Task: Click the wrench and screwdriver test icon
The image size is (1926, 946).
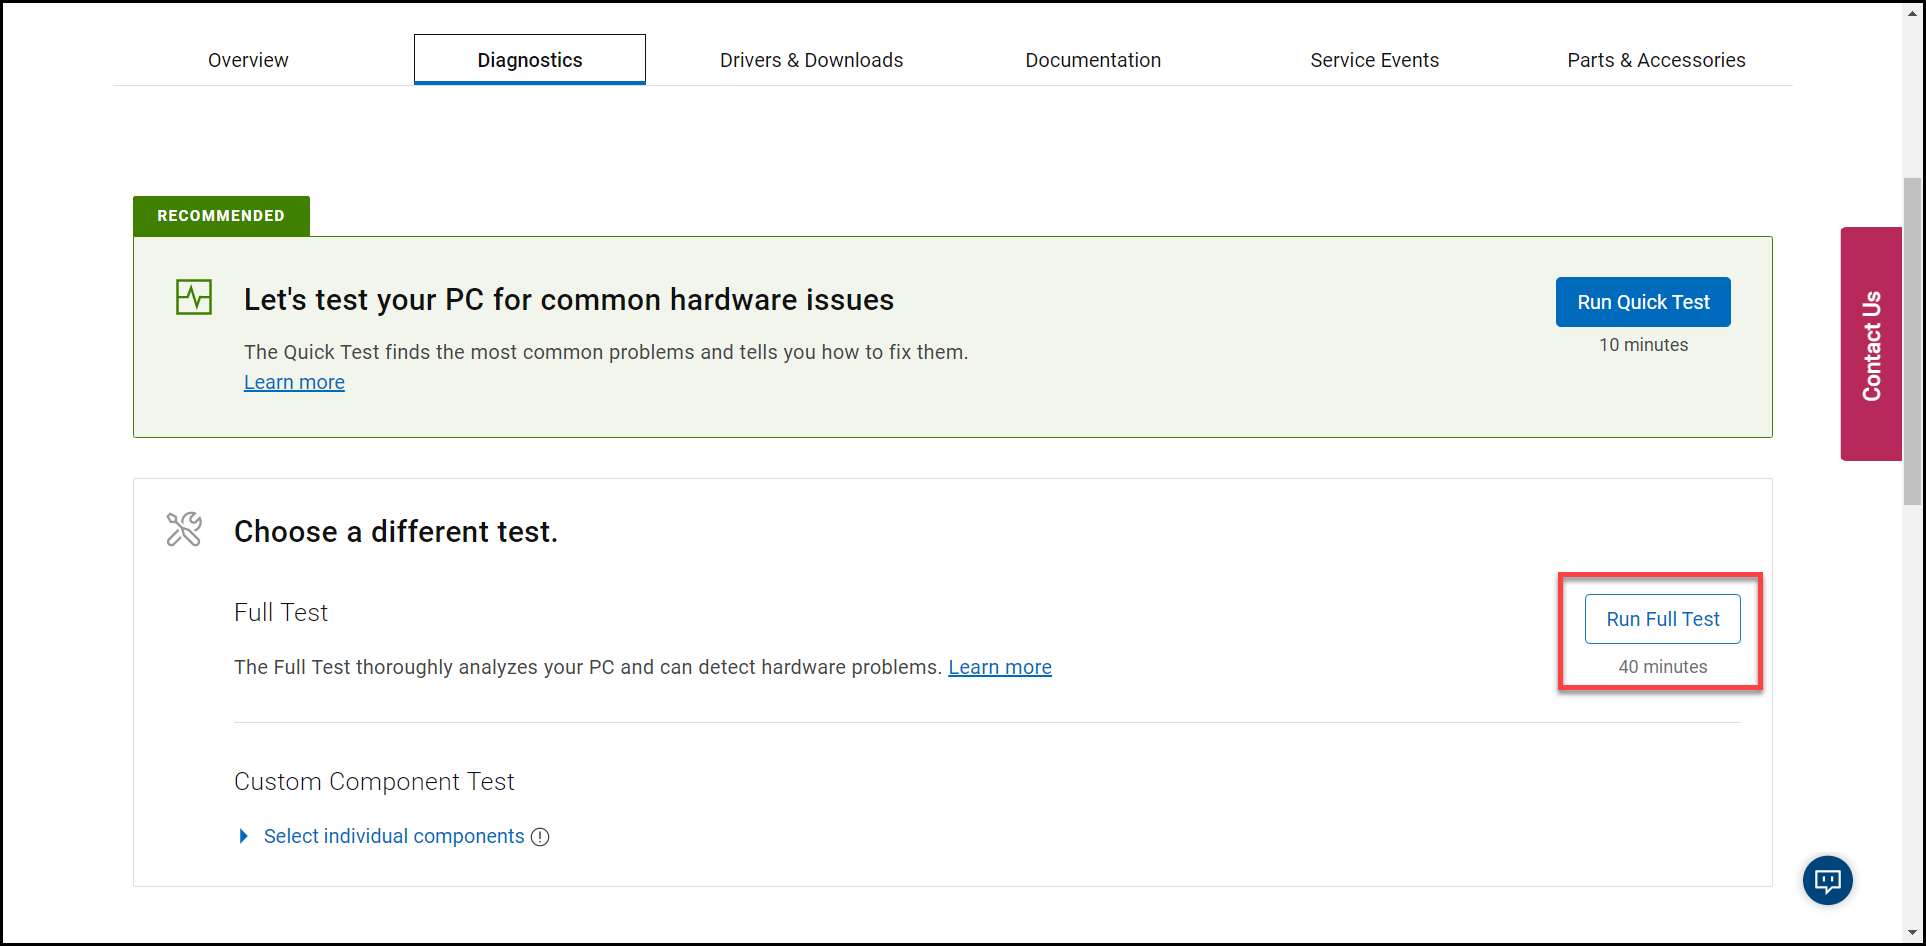Action: click(x=184, y=529)
